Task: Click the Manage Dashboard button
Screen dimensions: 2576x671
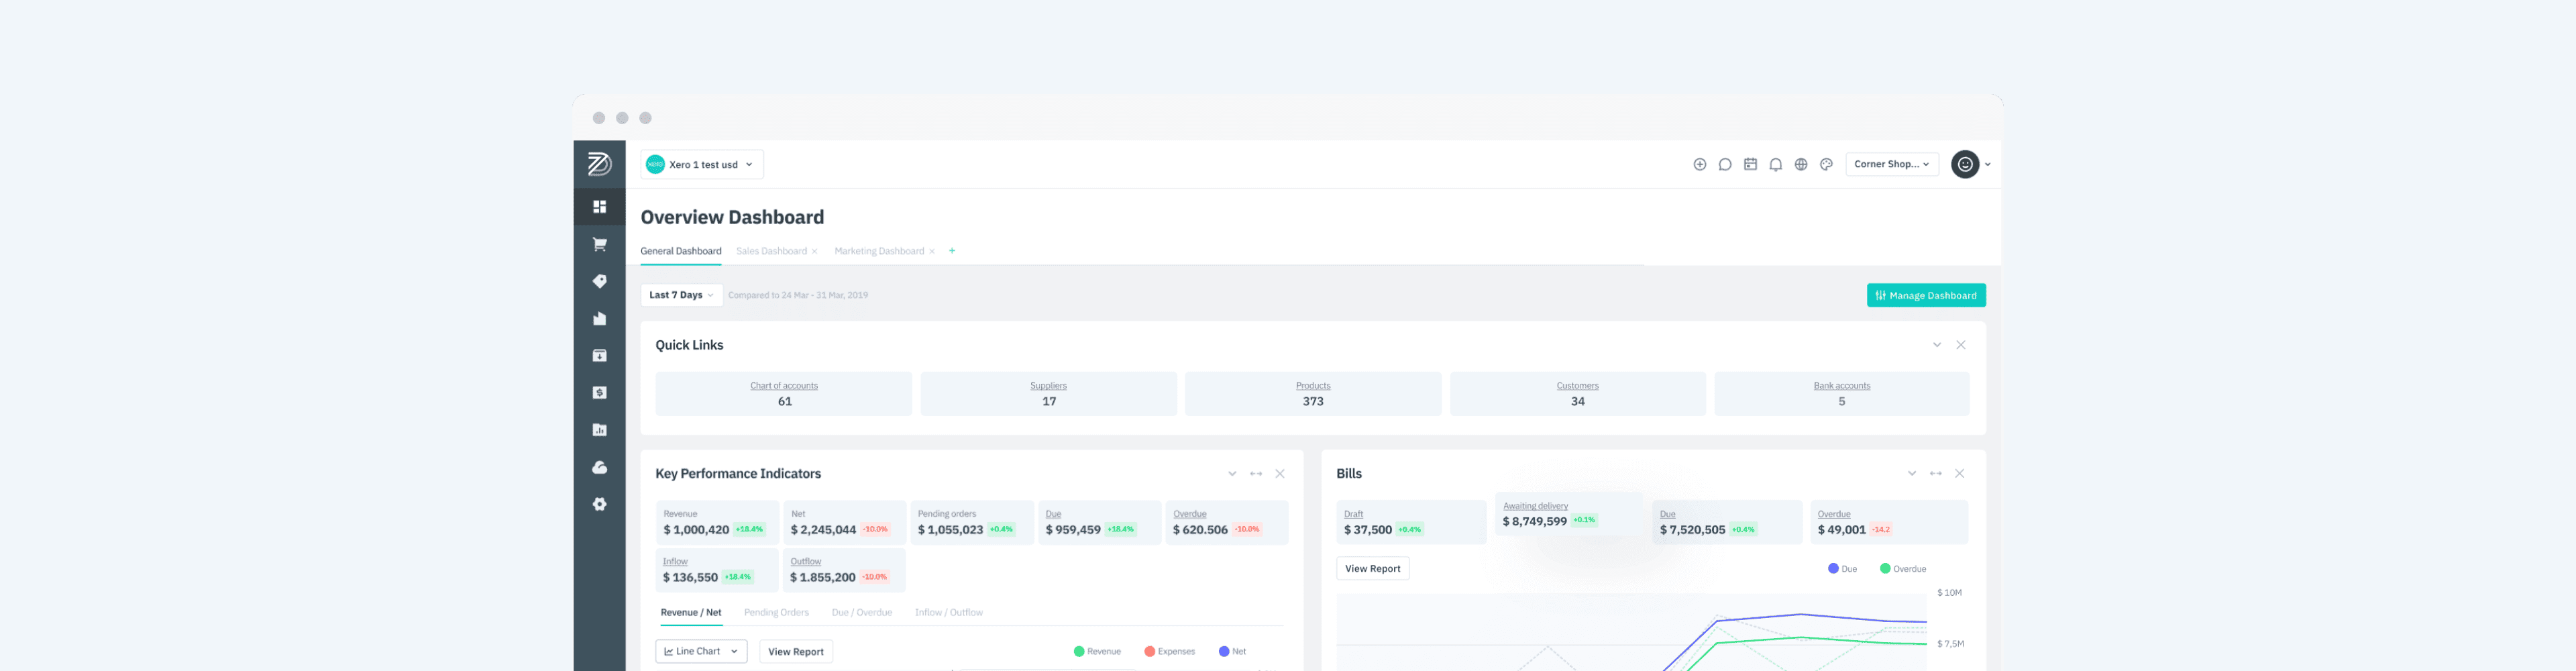Action: 1925,295
